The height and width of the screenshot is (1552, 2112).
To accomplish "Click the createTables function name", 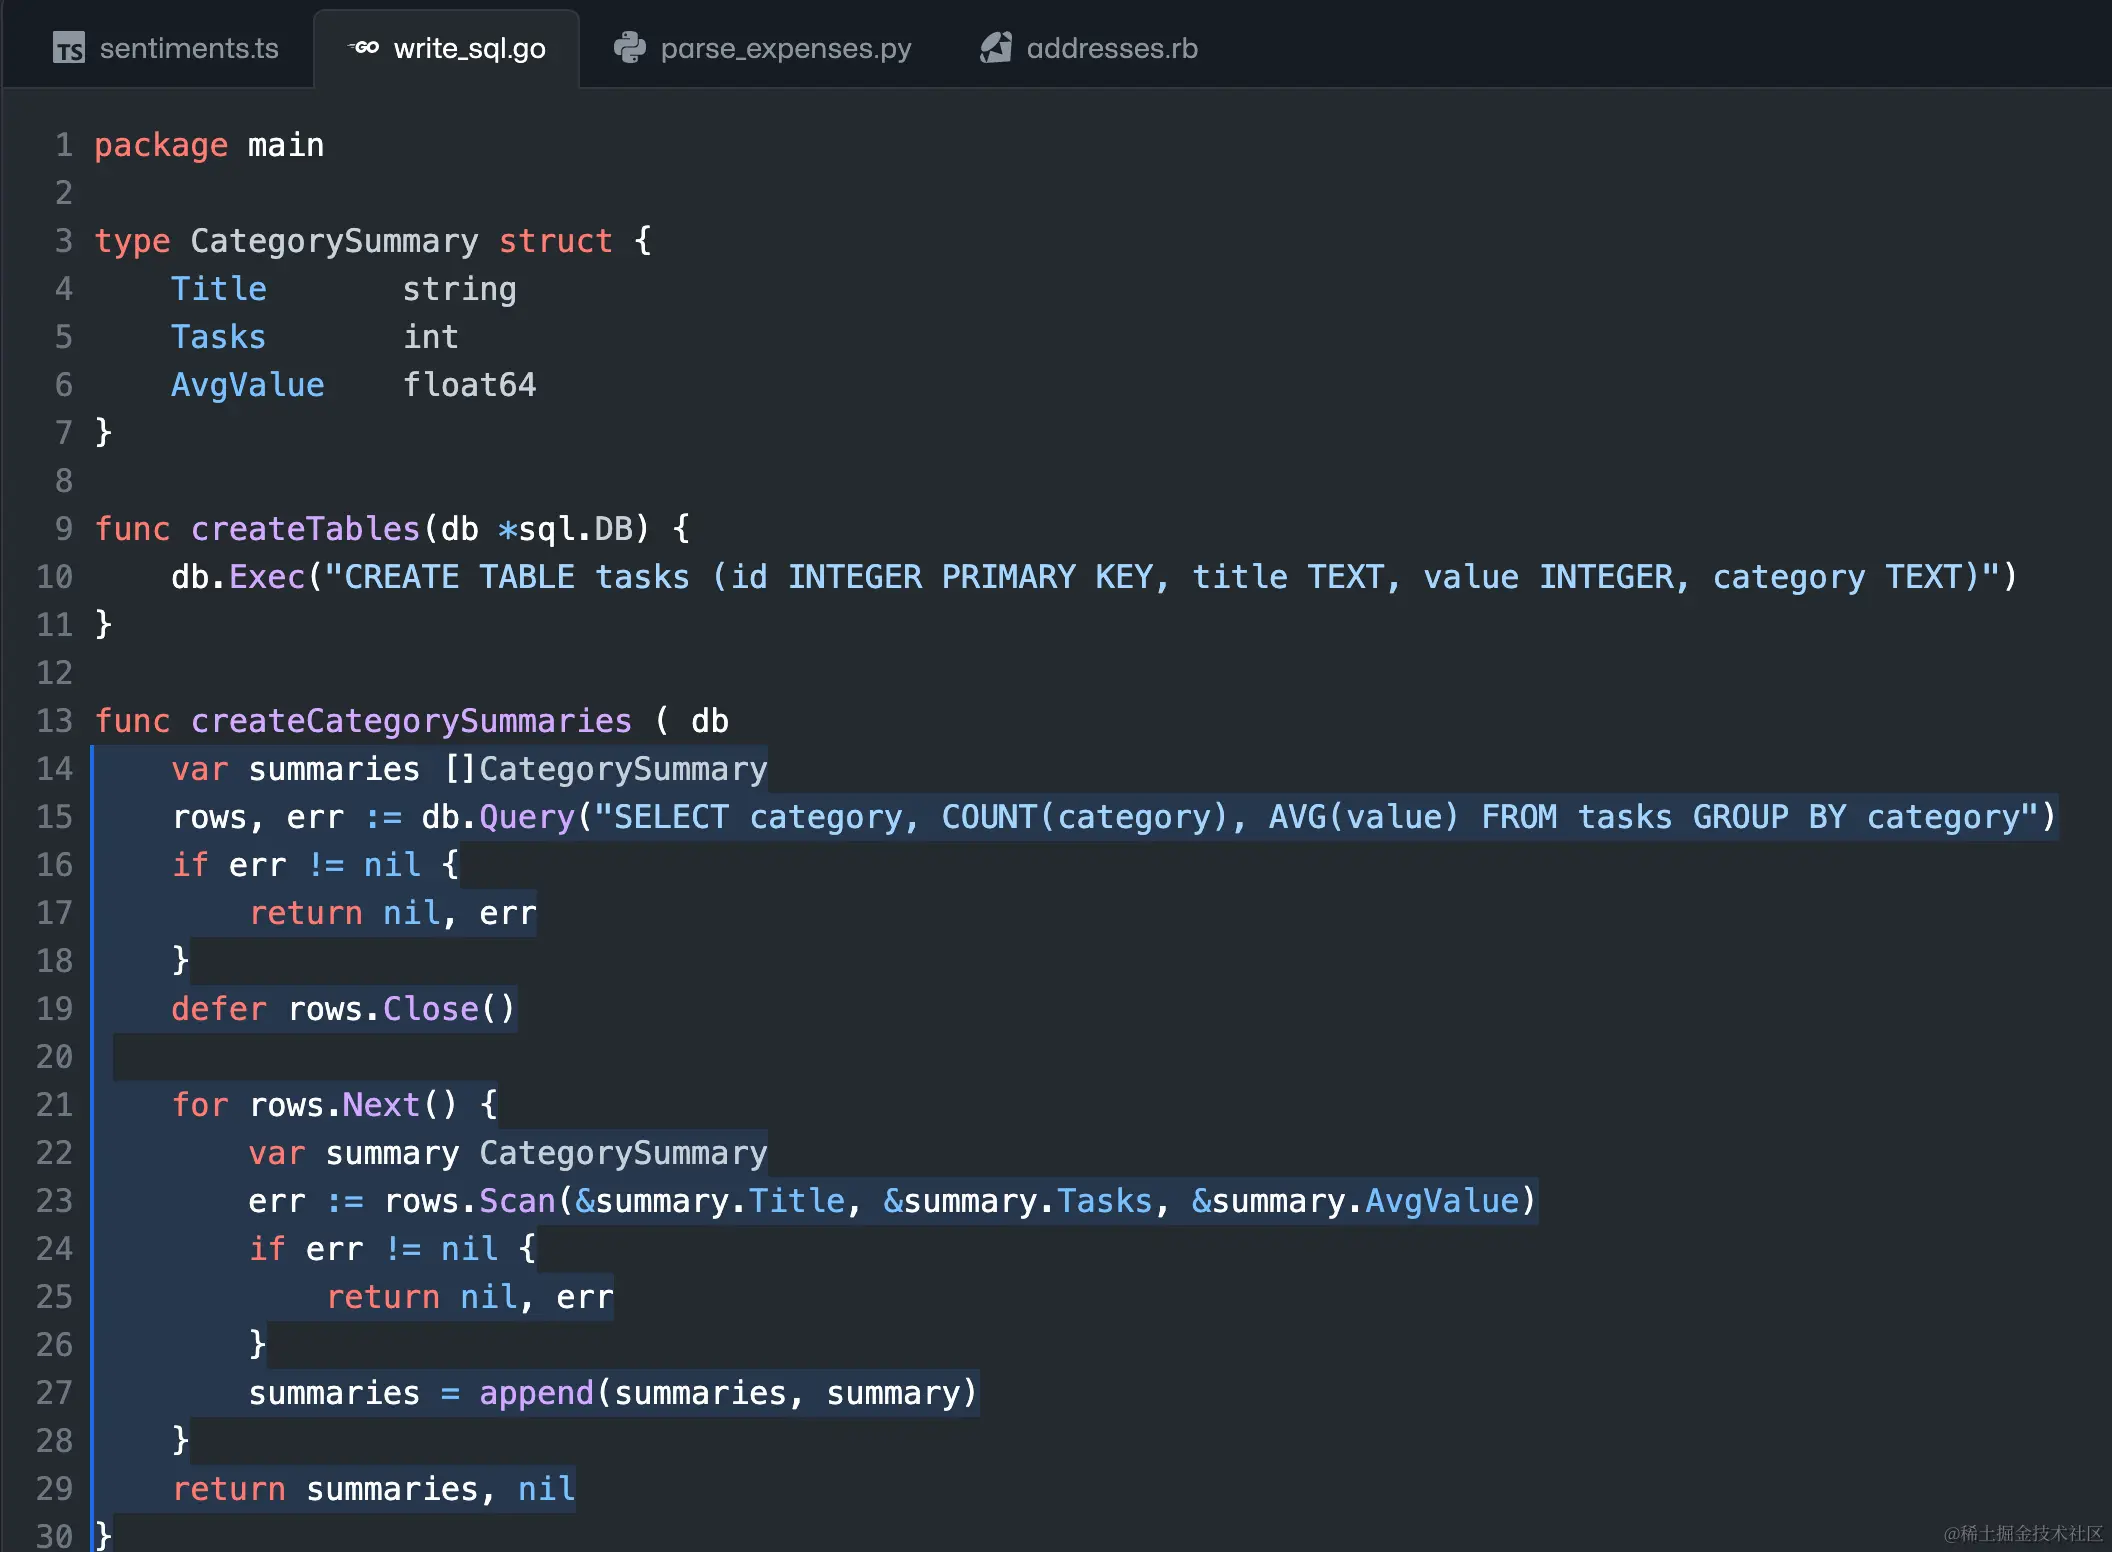I will pos(305,529).
